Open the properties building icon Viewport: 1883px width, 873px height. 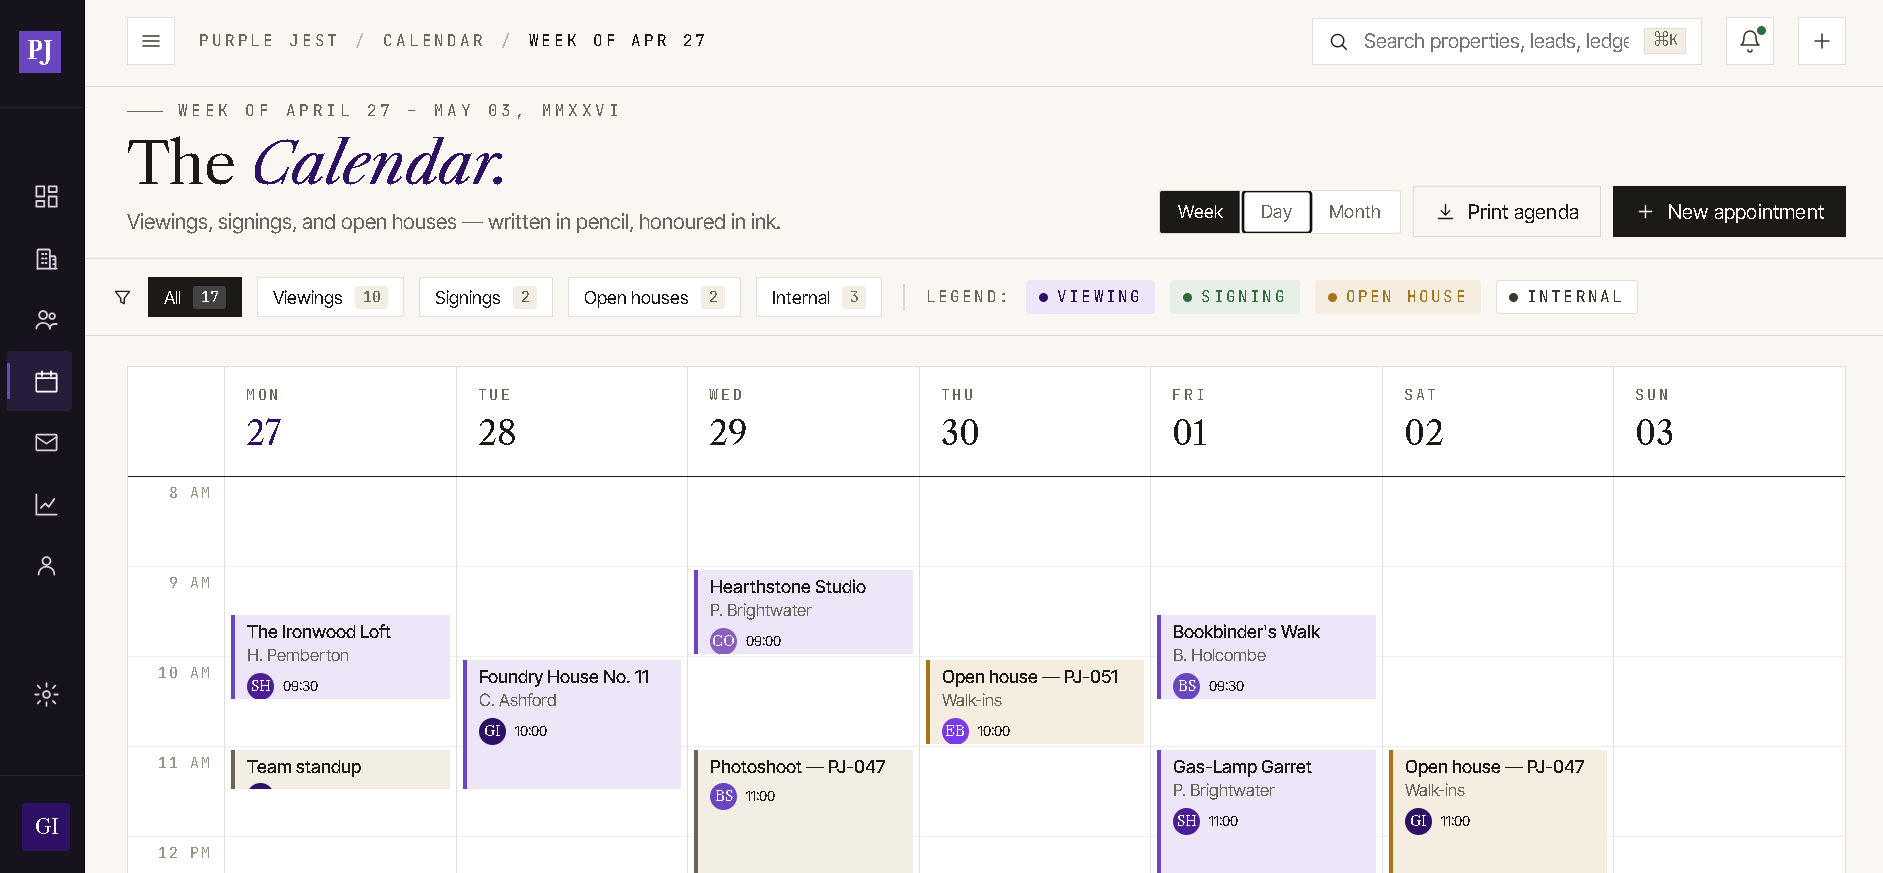(46, 259)
